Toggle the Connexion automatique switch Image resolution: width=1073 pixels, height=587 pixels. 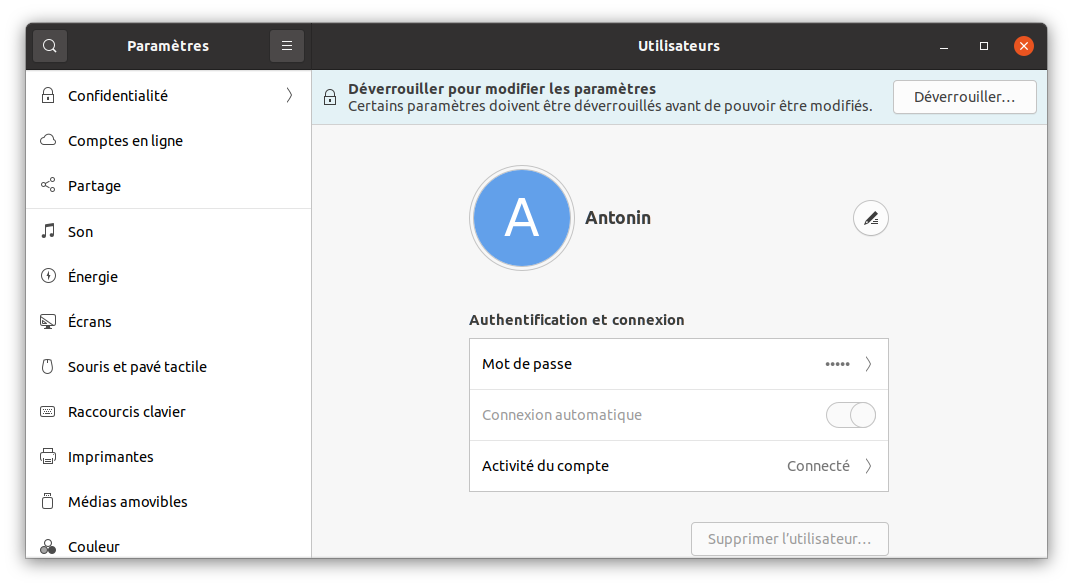pos(850,415)
